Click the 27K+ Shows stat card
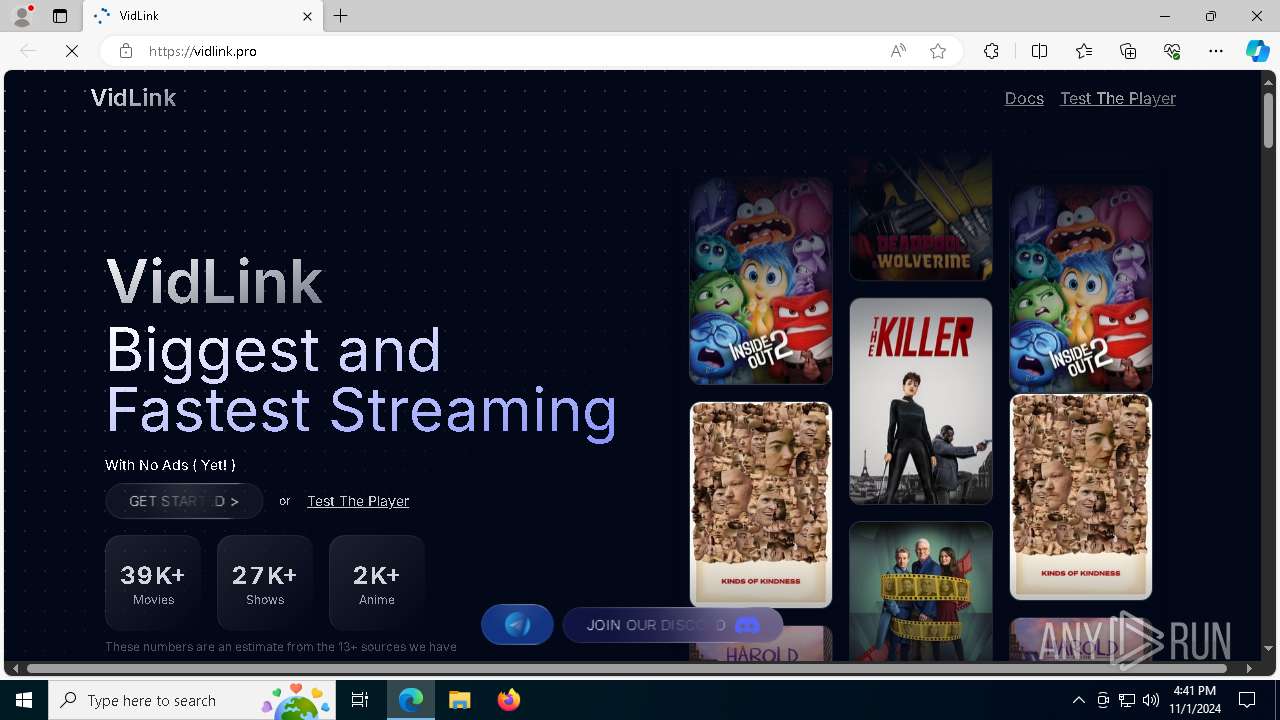 click(x=265, y=583)
